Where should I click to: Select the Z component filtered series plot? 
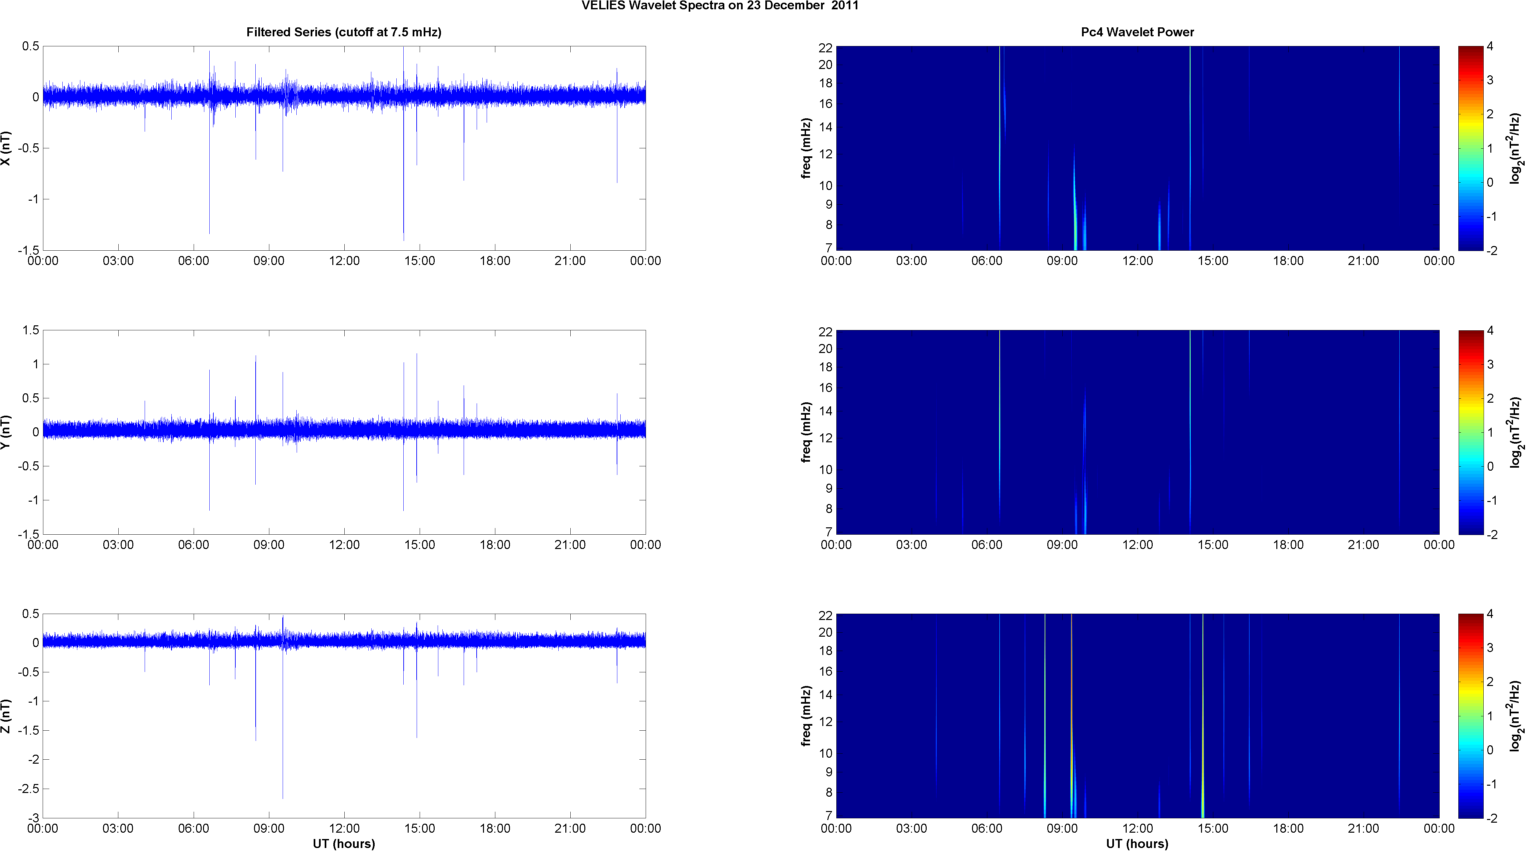pos(343,716)
